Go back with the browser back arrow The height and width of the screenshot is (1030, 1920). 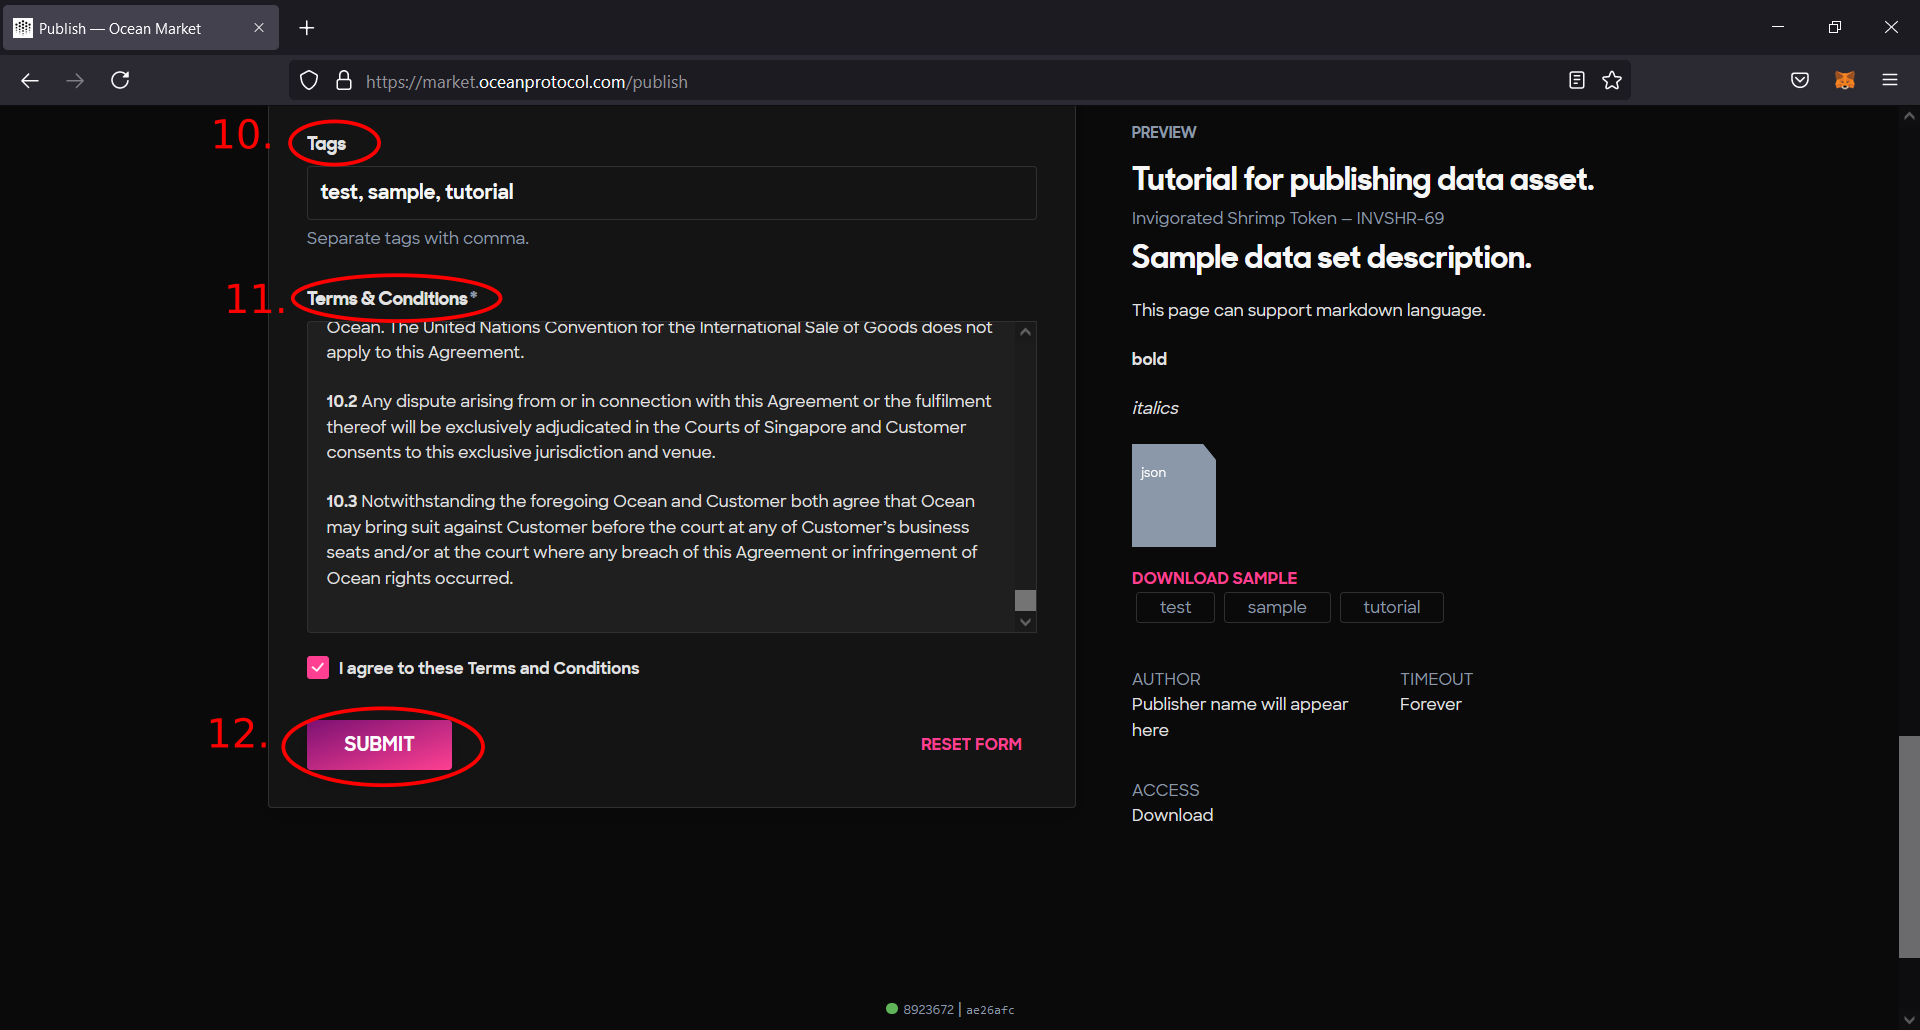pos(30,81)
